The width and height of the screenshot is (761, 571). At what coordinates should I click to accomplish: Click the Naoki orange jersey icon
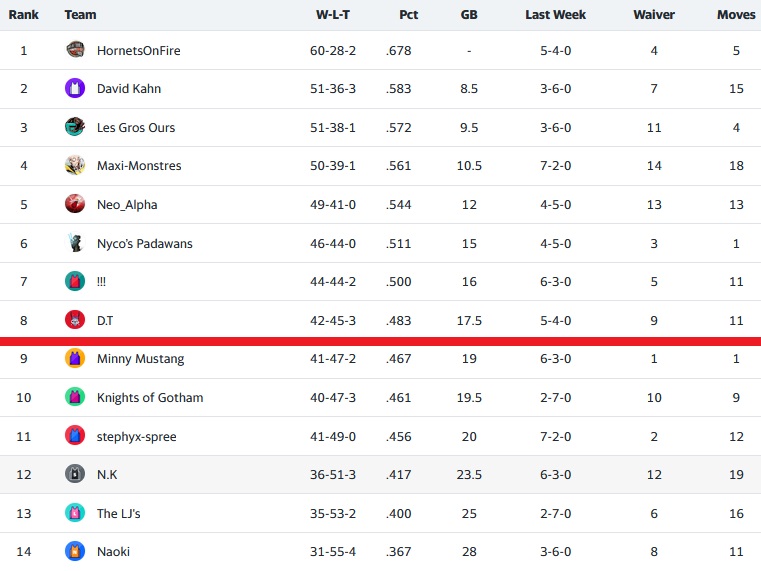click(x=75, y=551)
